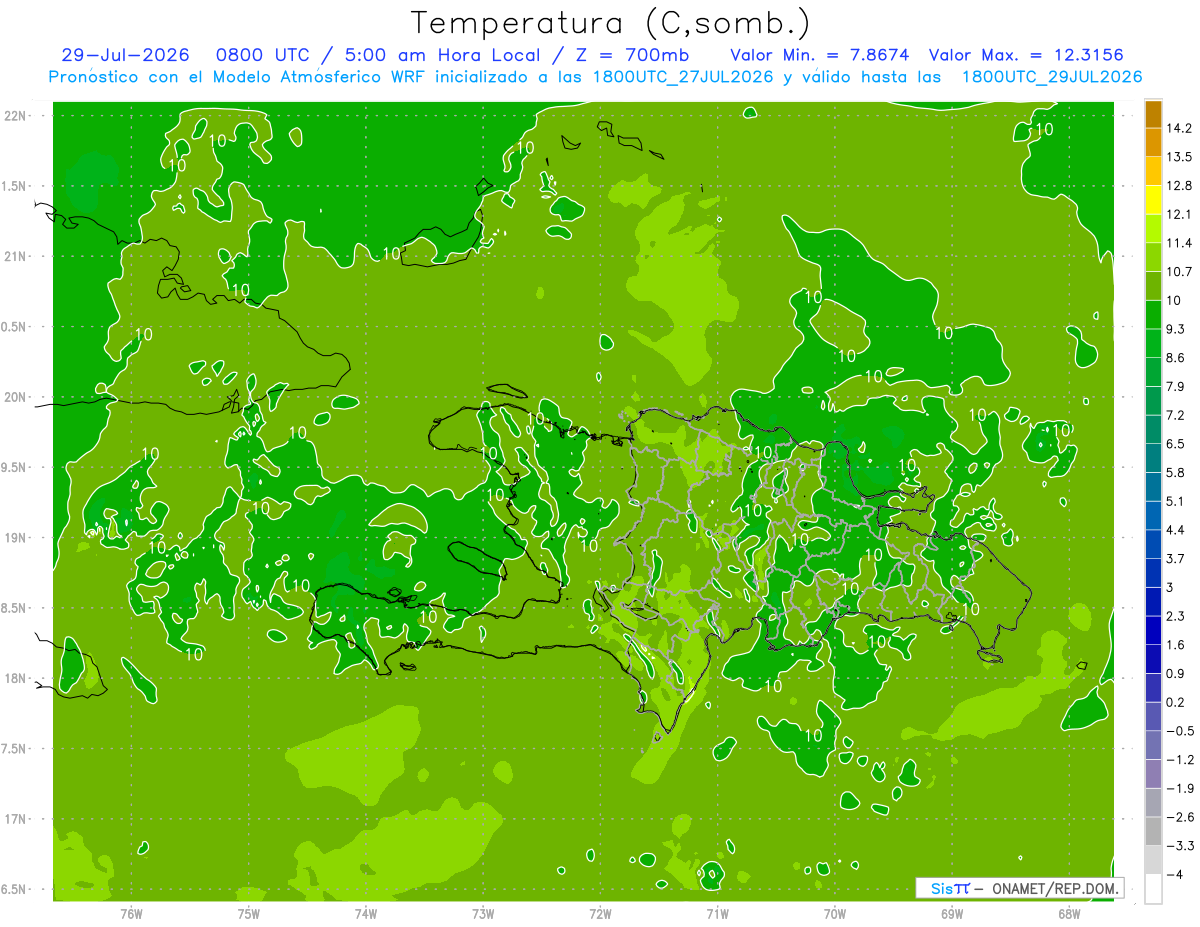
Task: Pick the lime swatch between 12.1 and 11.4
Action: [x=1153, y=229]
